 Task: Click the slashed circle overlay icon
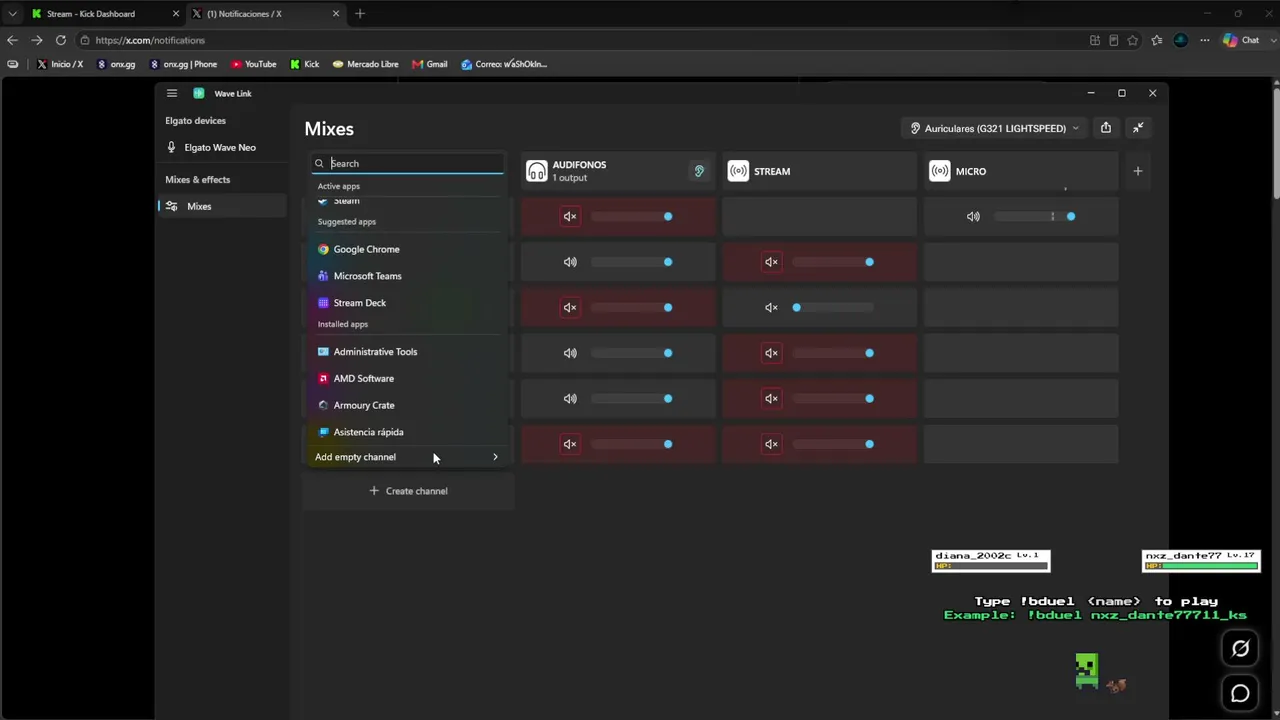[1240, 648]
